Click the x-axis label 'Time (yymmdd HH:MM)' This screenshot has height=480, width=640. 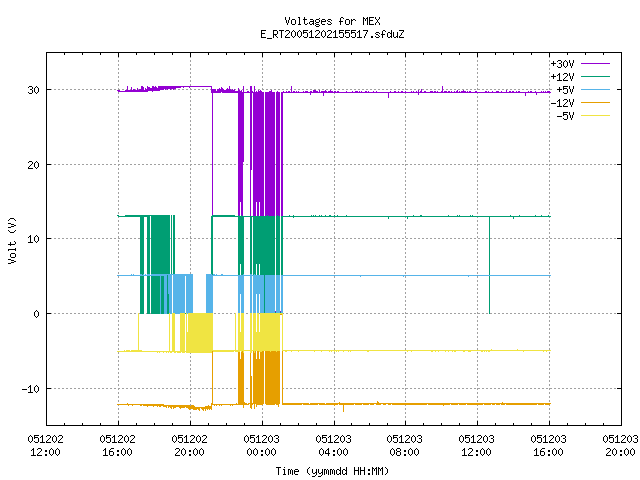332,471
